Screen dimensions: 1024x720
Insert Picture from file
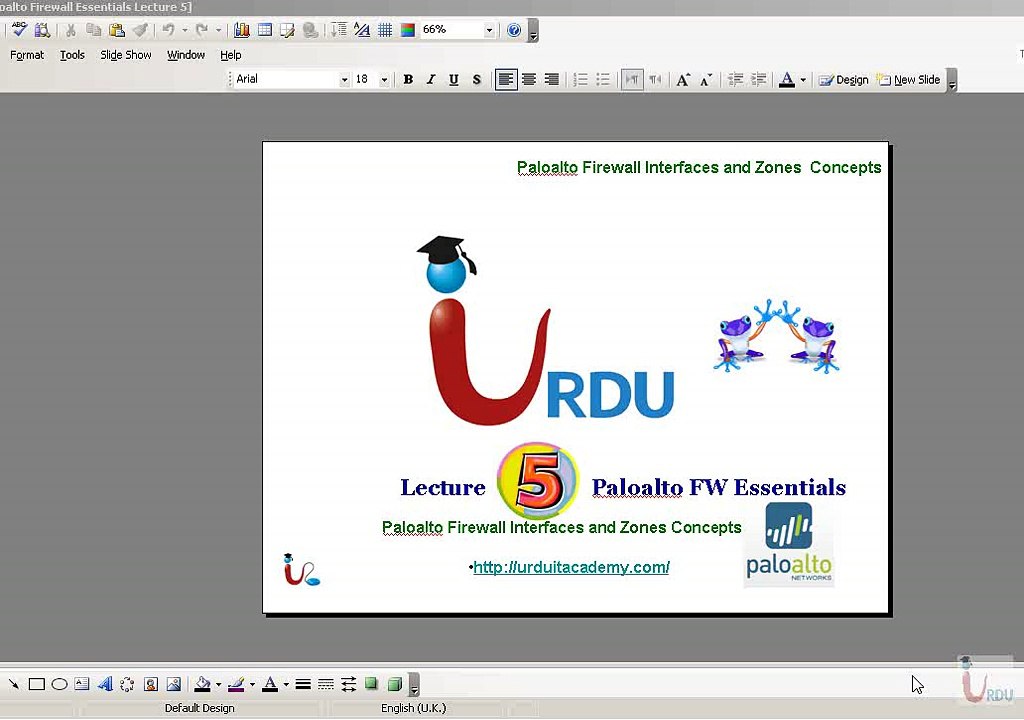(174, 684)
